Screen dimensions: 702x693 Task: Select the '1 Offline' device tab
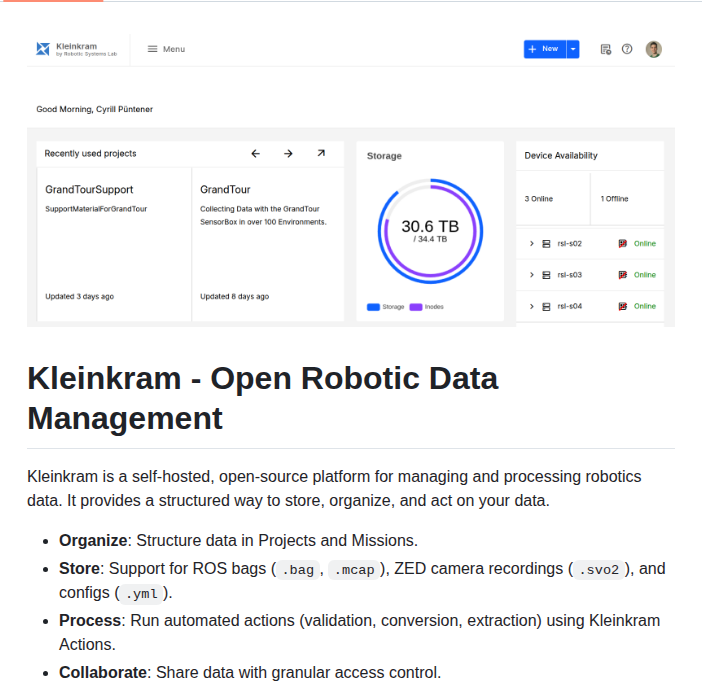click(627, 198)
